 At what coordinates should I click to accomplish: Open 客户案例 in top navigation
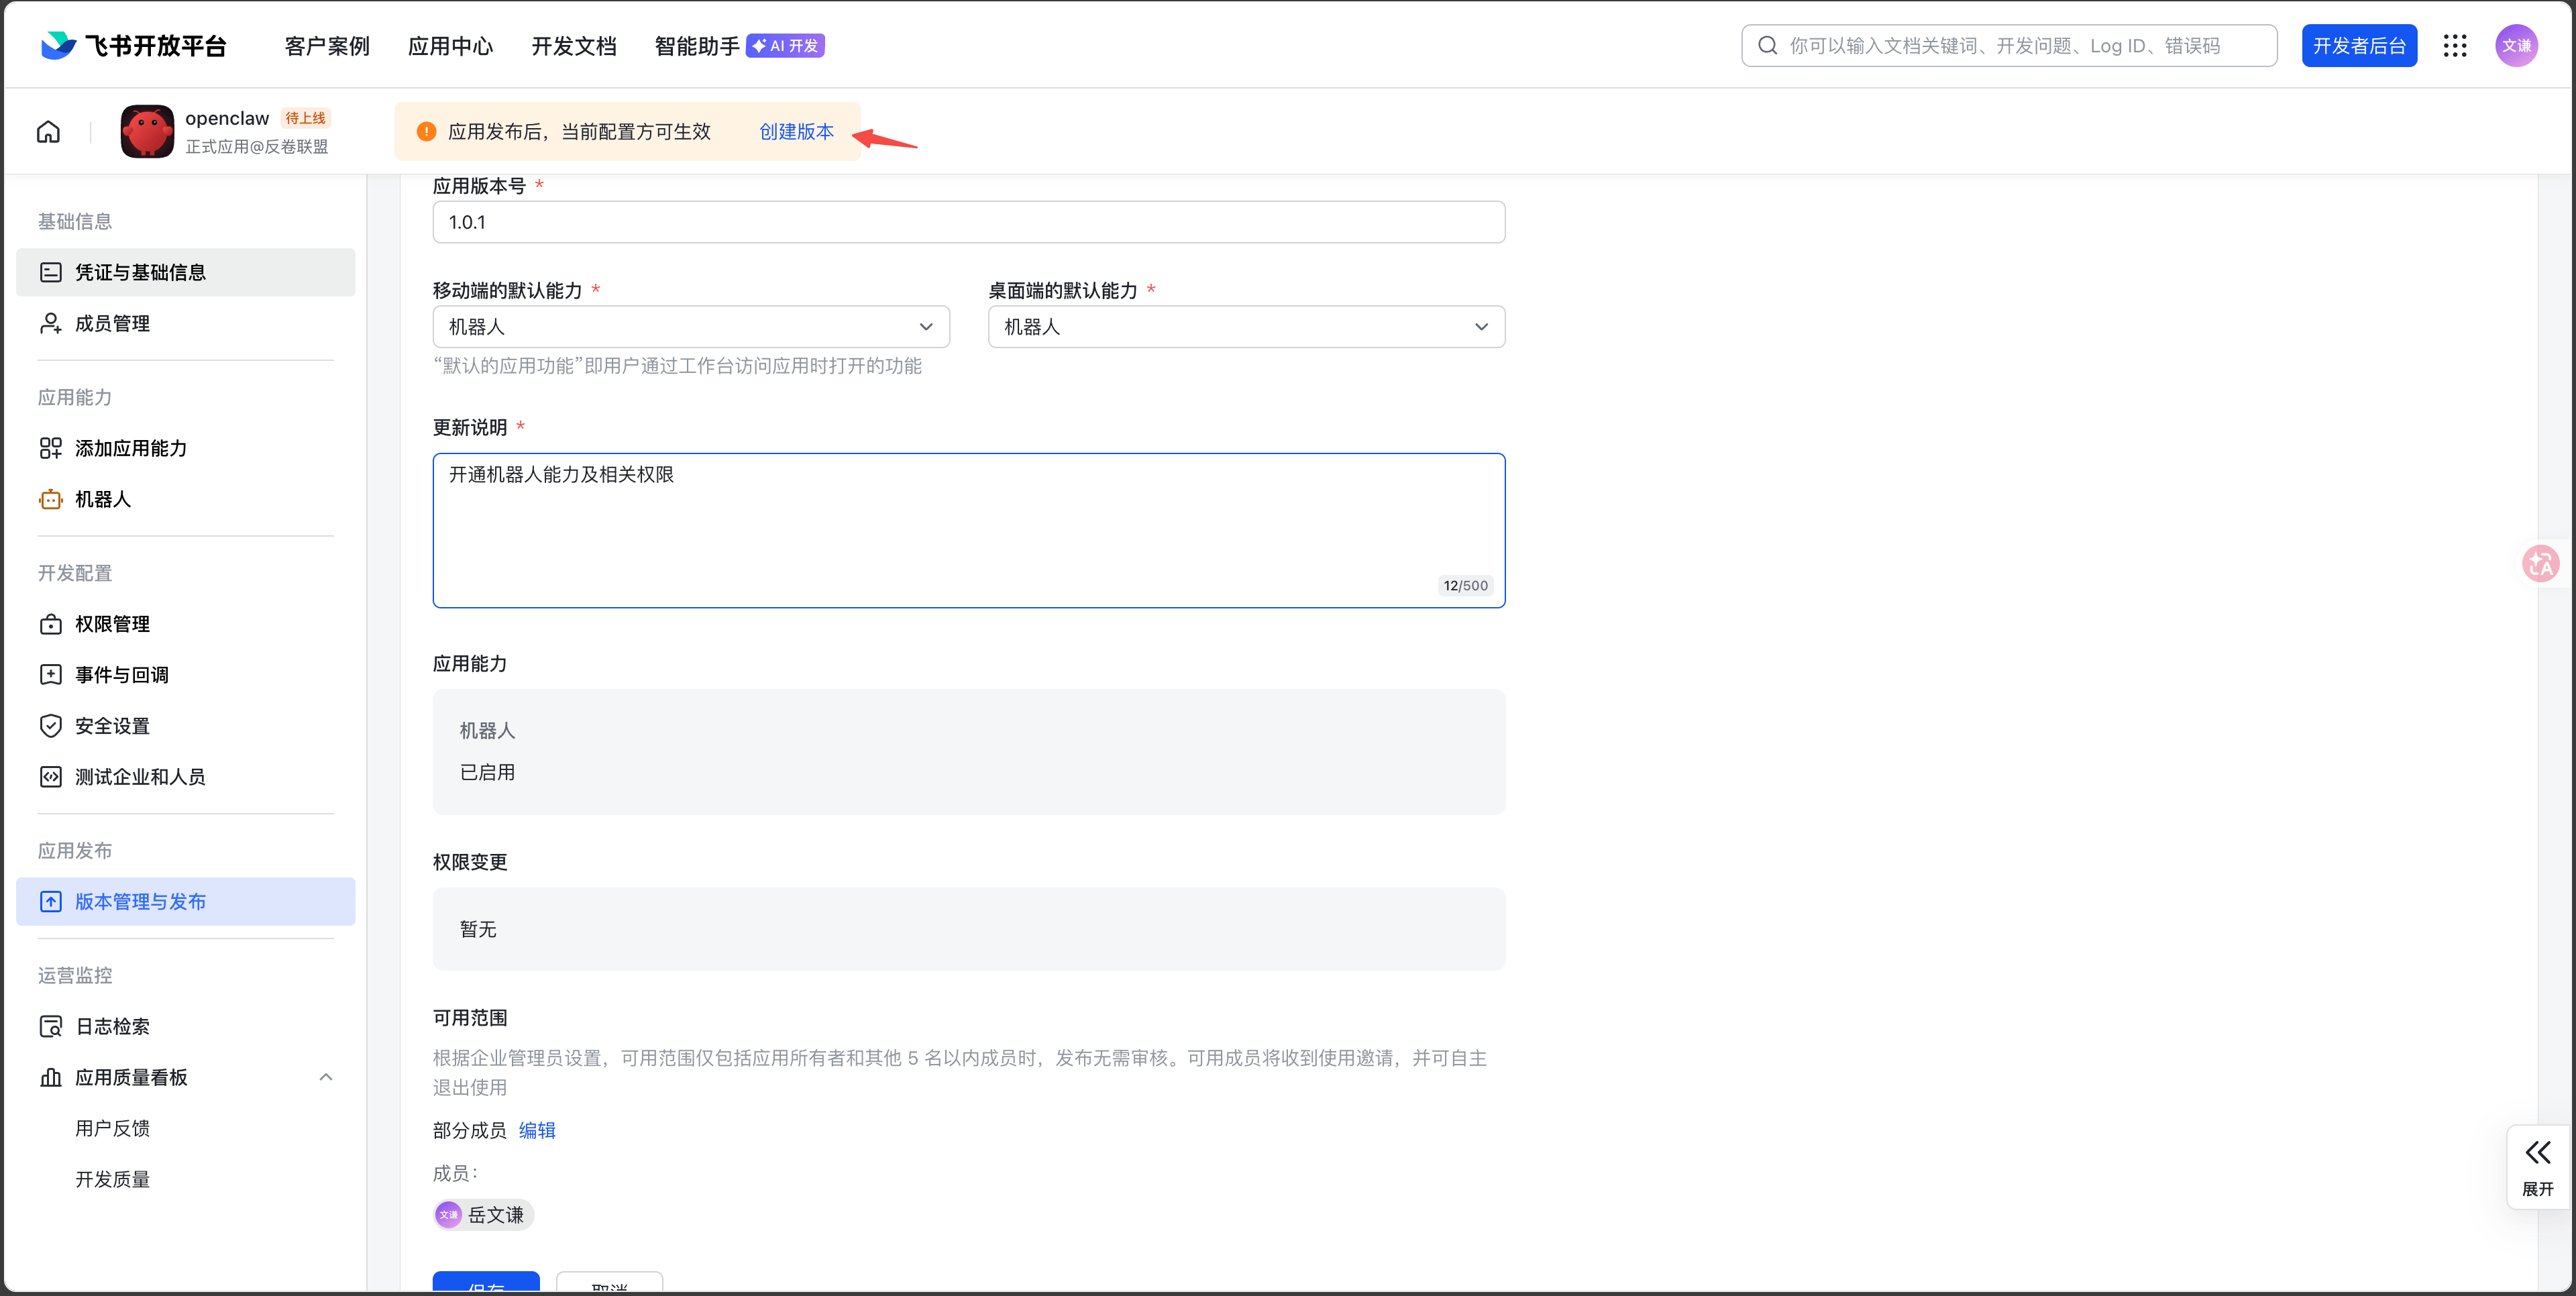pyautogui.click(x=327, y=46)
